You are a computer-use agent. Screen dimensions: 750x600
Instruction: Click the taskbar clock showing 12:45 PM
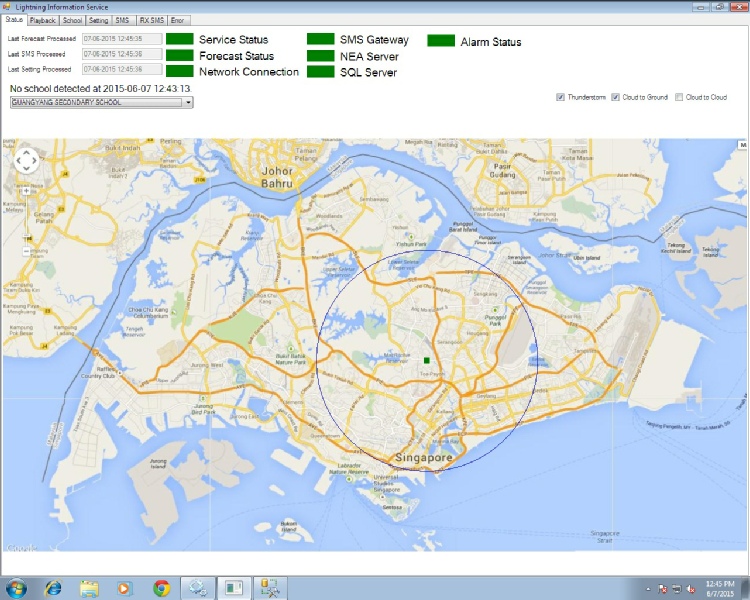(720, 589)
